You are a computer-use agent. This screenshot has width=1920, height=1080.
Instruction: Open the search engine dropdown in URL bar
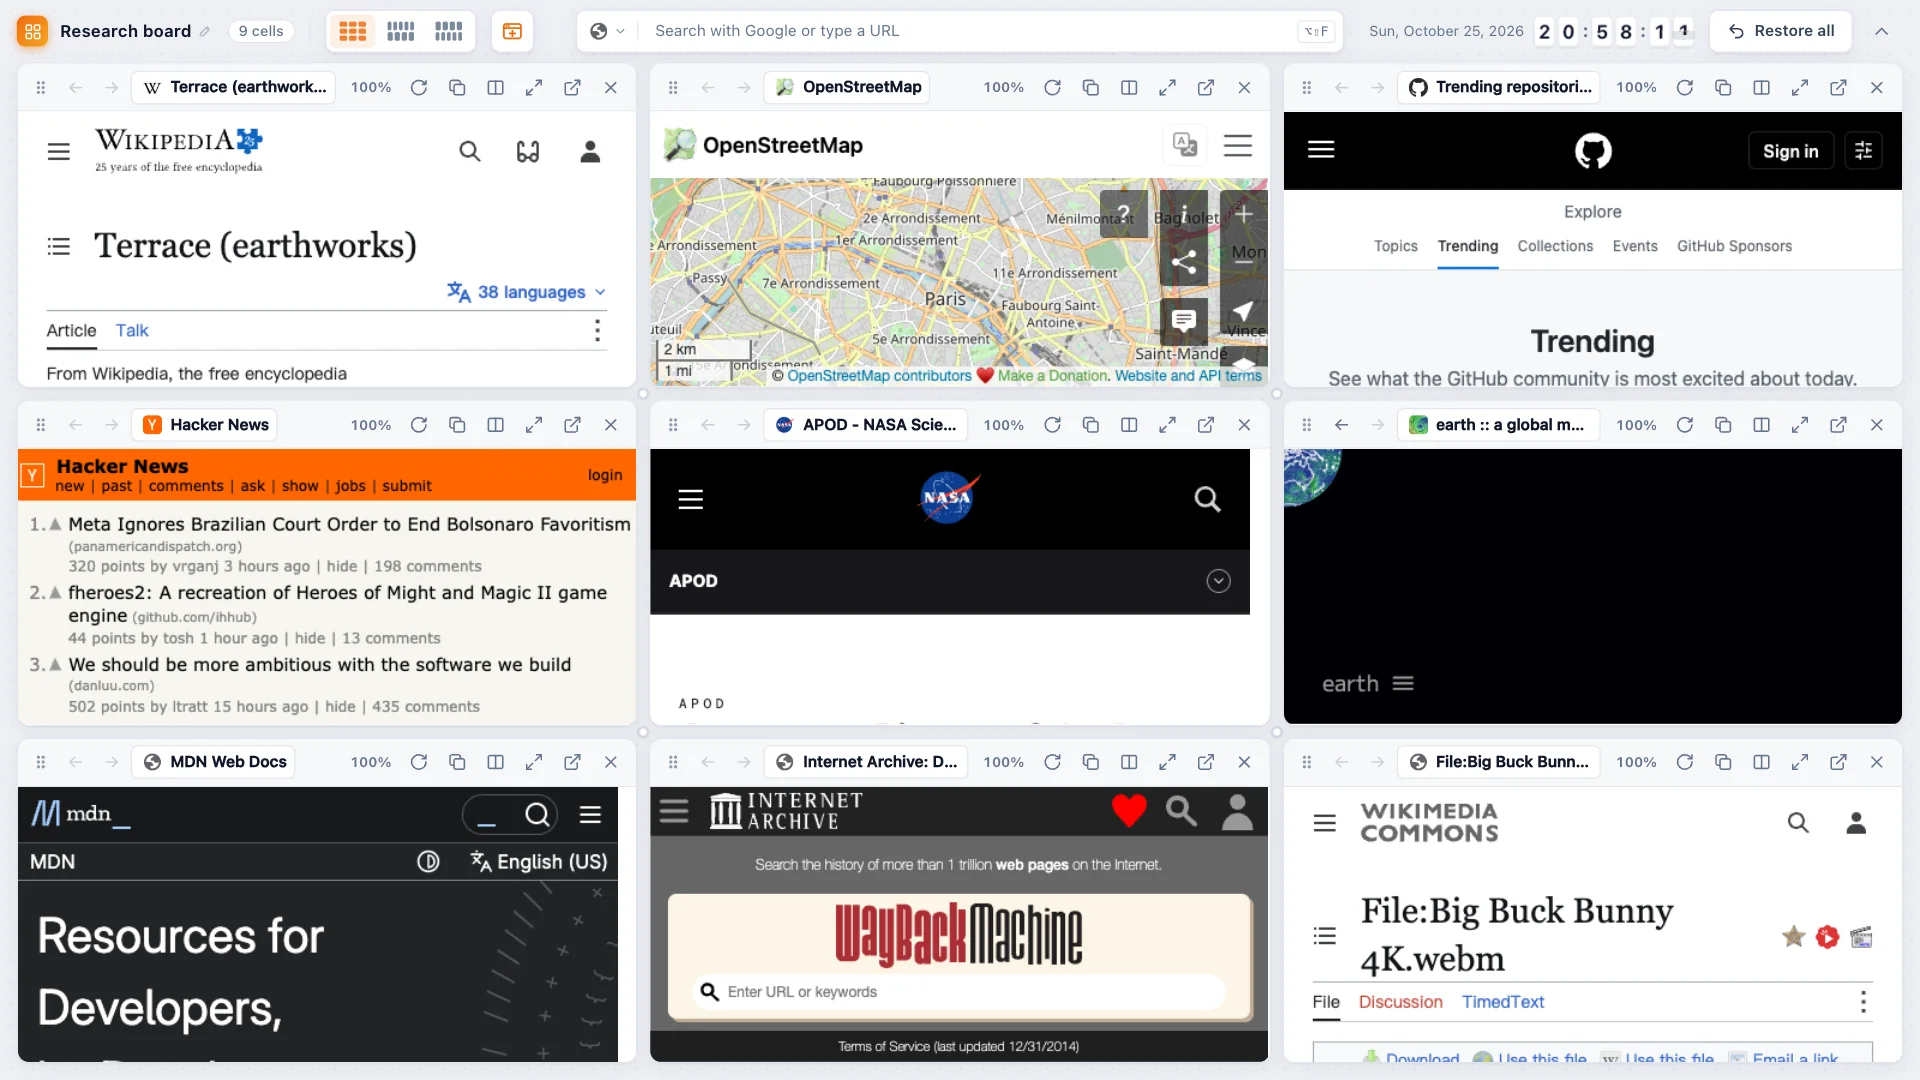pyautogui.click(x=607, y=31)
